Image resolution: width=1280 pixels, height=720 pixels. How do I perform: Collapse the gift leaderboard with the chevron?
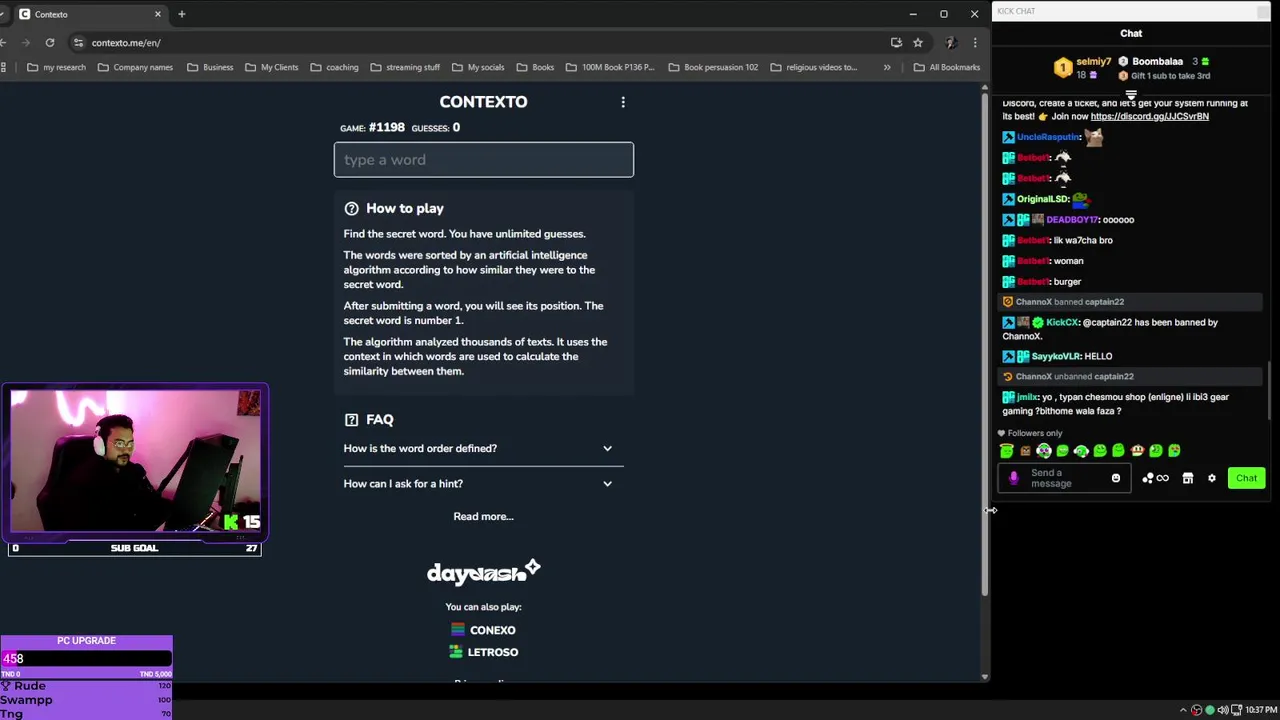(1131, 95)
